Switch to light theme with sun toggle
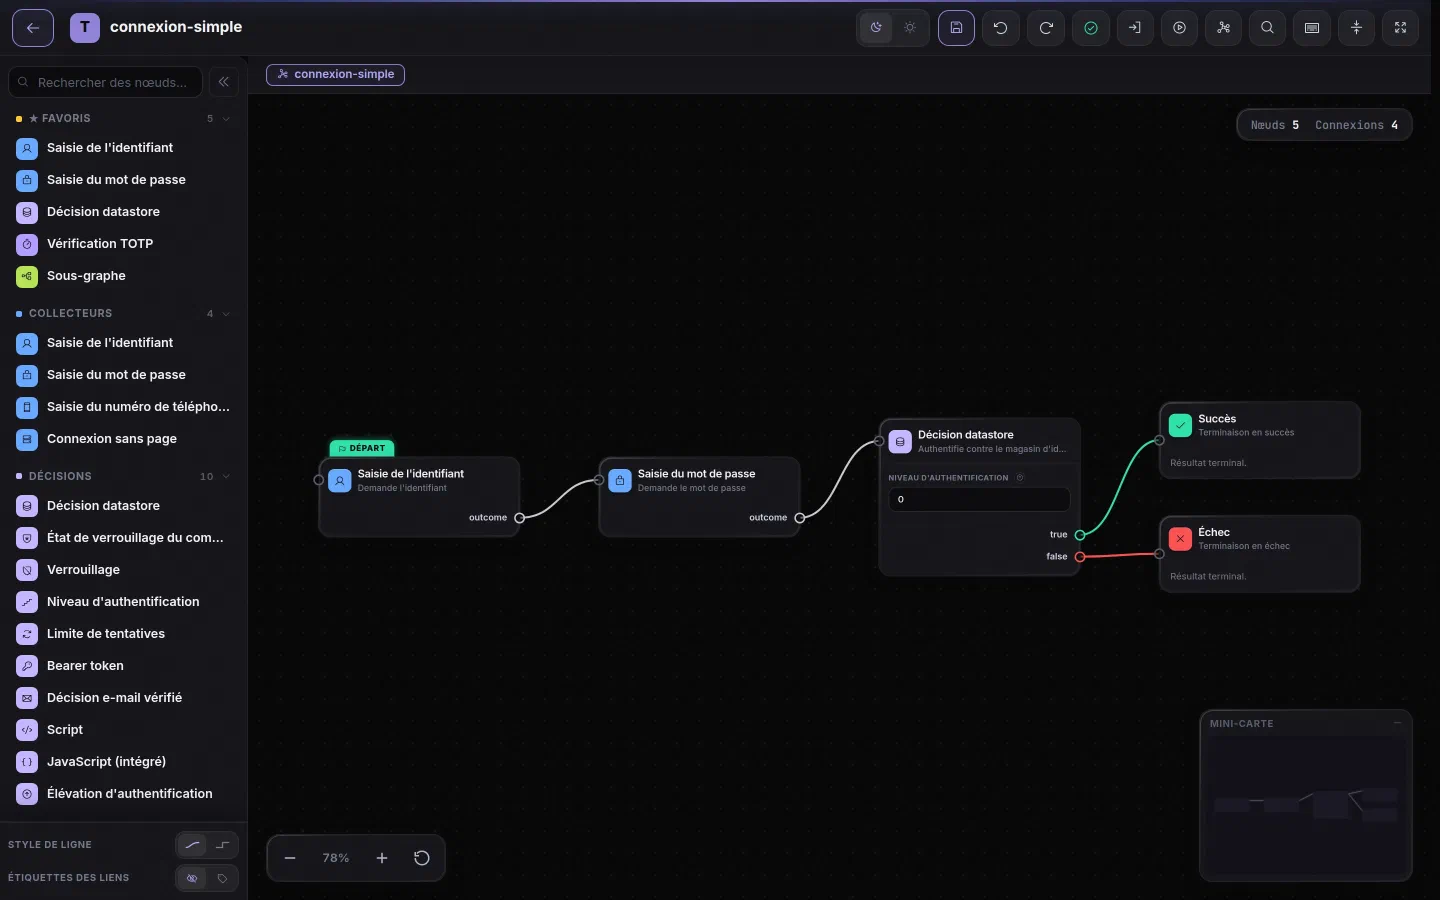This screenshot has height=900, width=1440. pyautogui.click(x=910, y=28)
